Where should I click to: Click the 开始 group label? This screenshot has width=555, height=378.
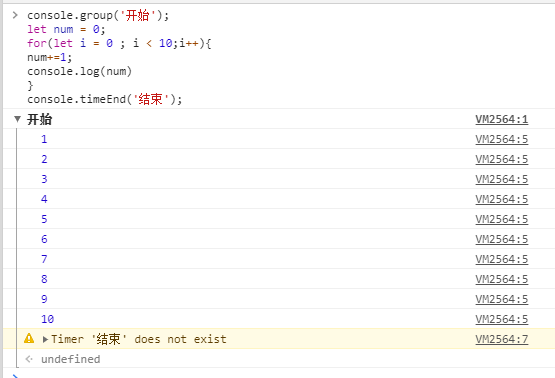pos(40,119)
